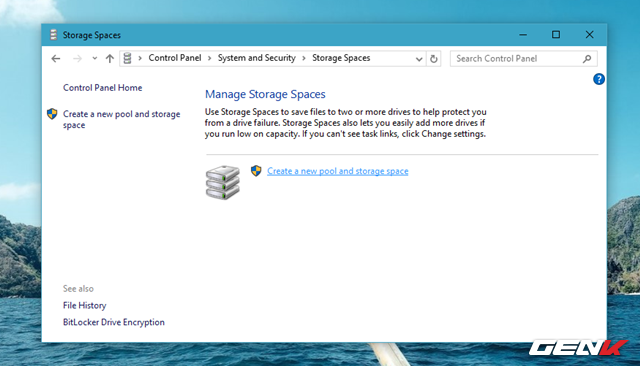Click the Storage Spaces title bar icon
The height and width of the screenshot is (366, 640).
pyautogui.click(x=53, y=35)
